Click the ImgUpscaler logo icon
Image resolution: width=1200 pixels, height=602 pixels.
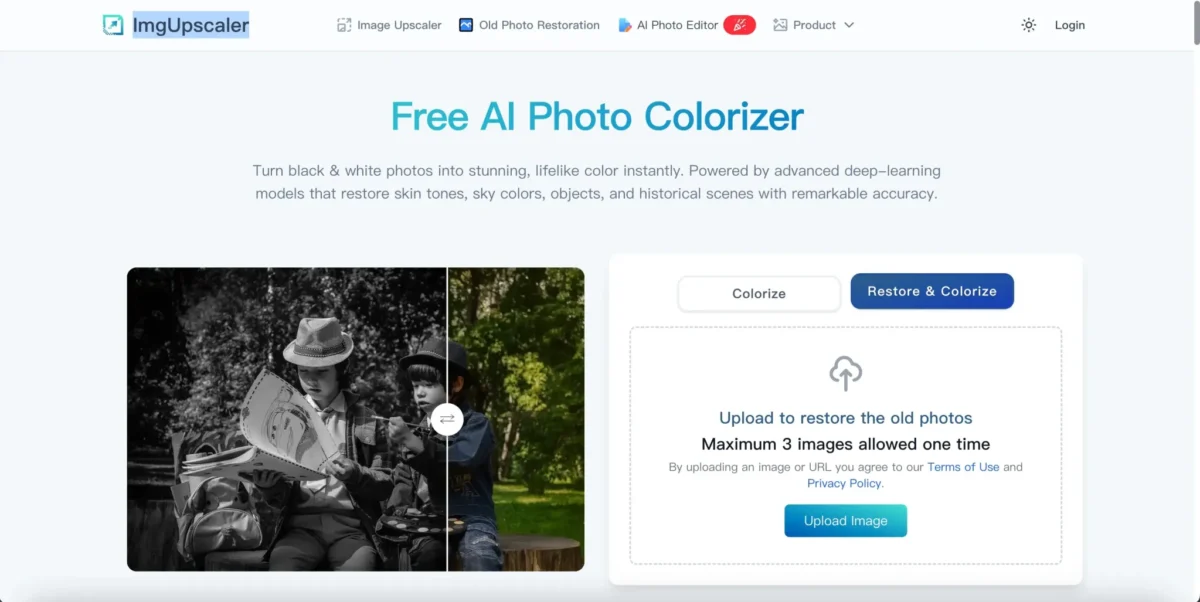(113, 25)
